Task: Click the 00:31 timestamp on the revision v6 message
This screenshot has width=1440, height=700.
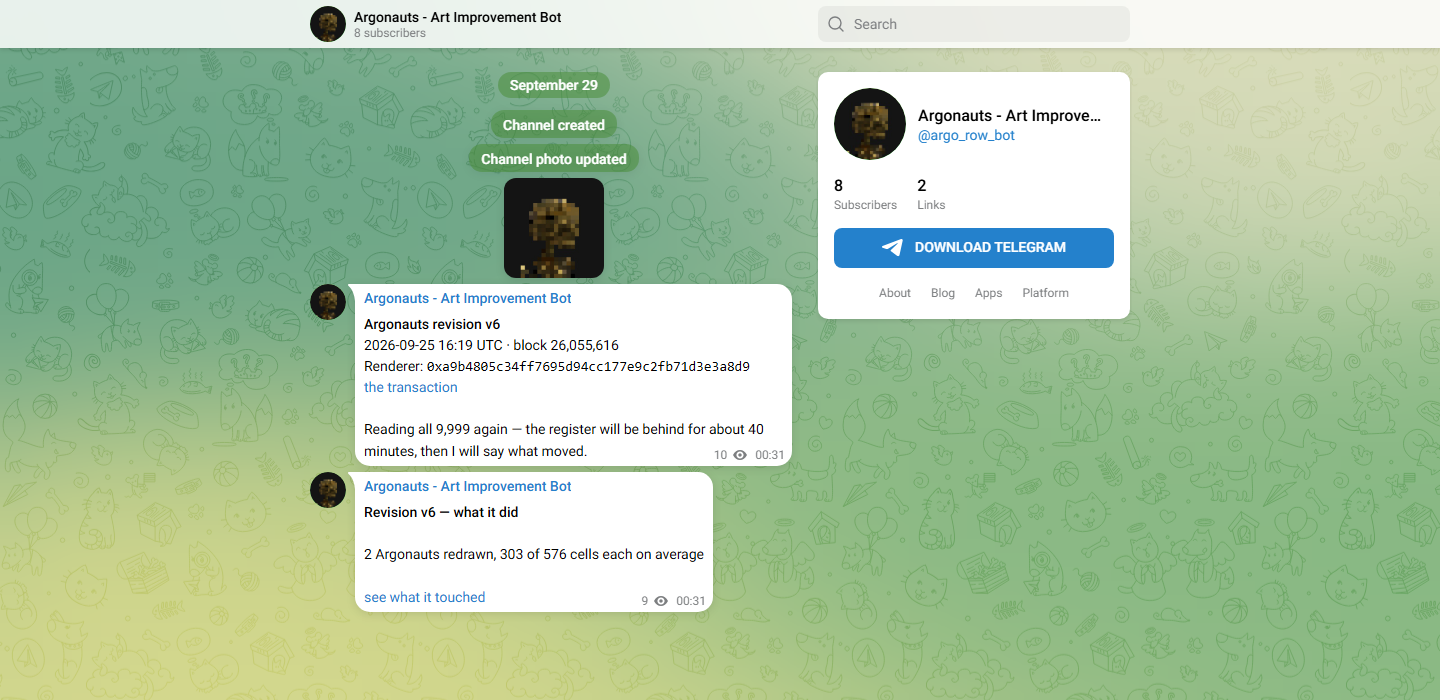Action: [770, 455]
